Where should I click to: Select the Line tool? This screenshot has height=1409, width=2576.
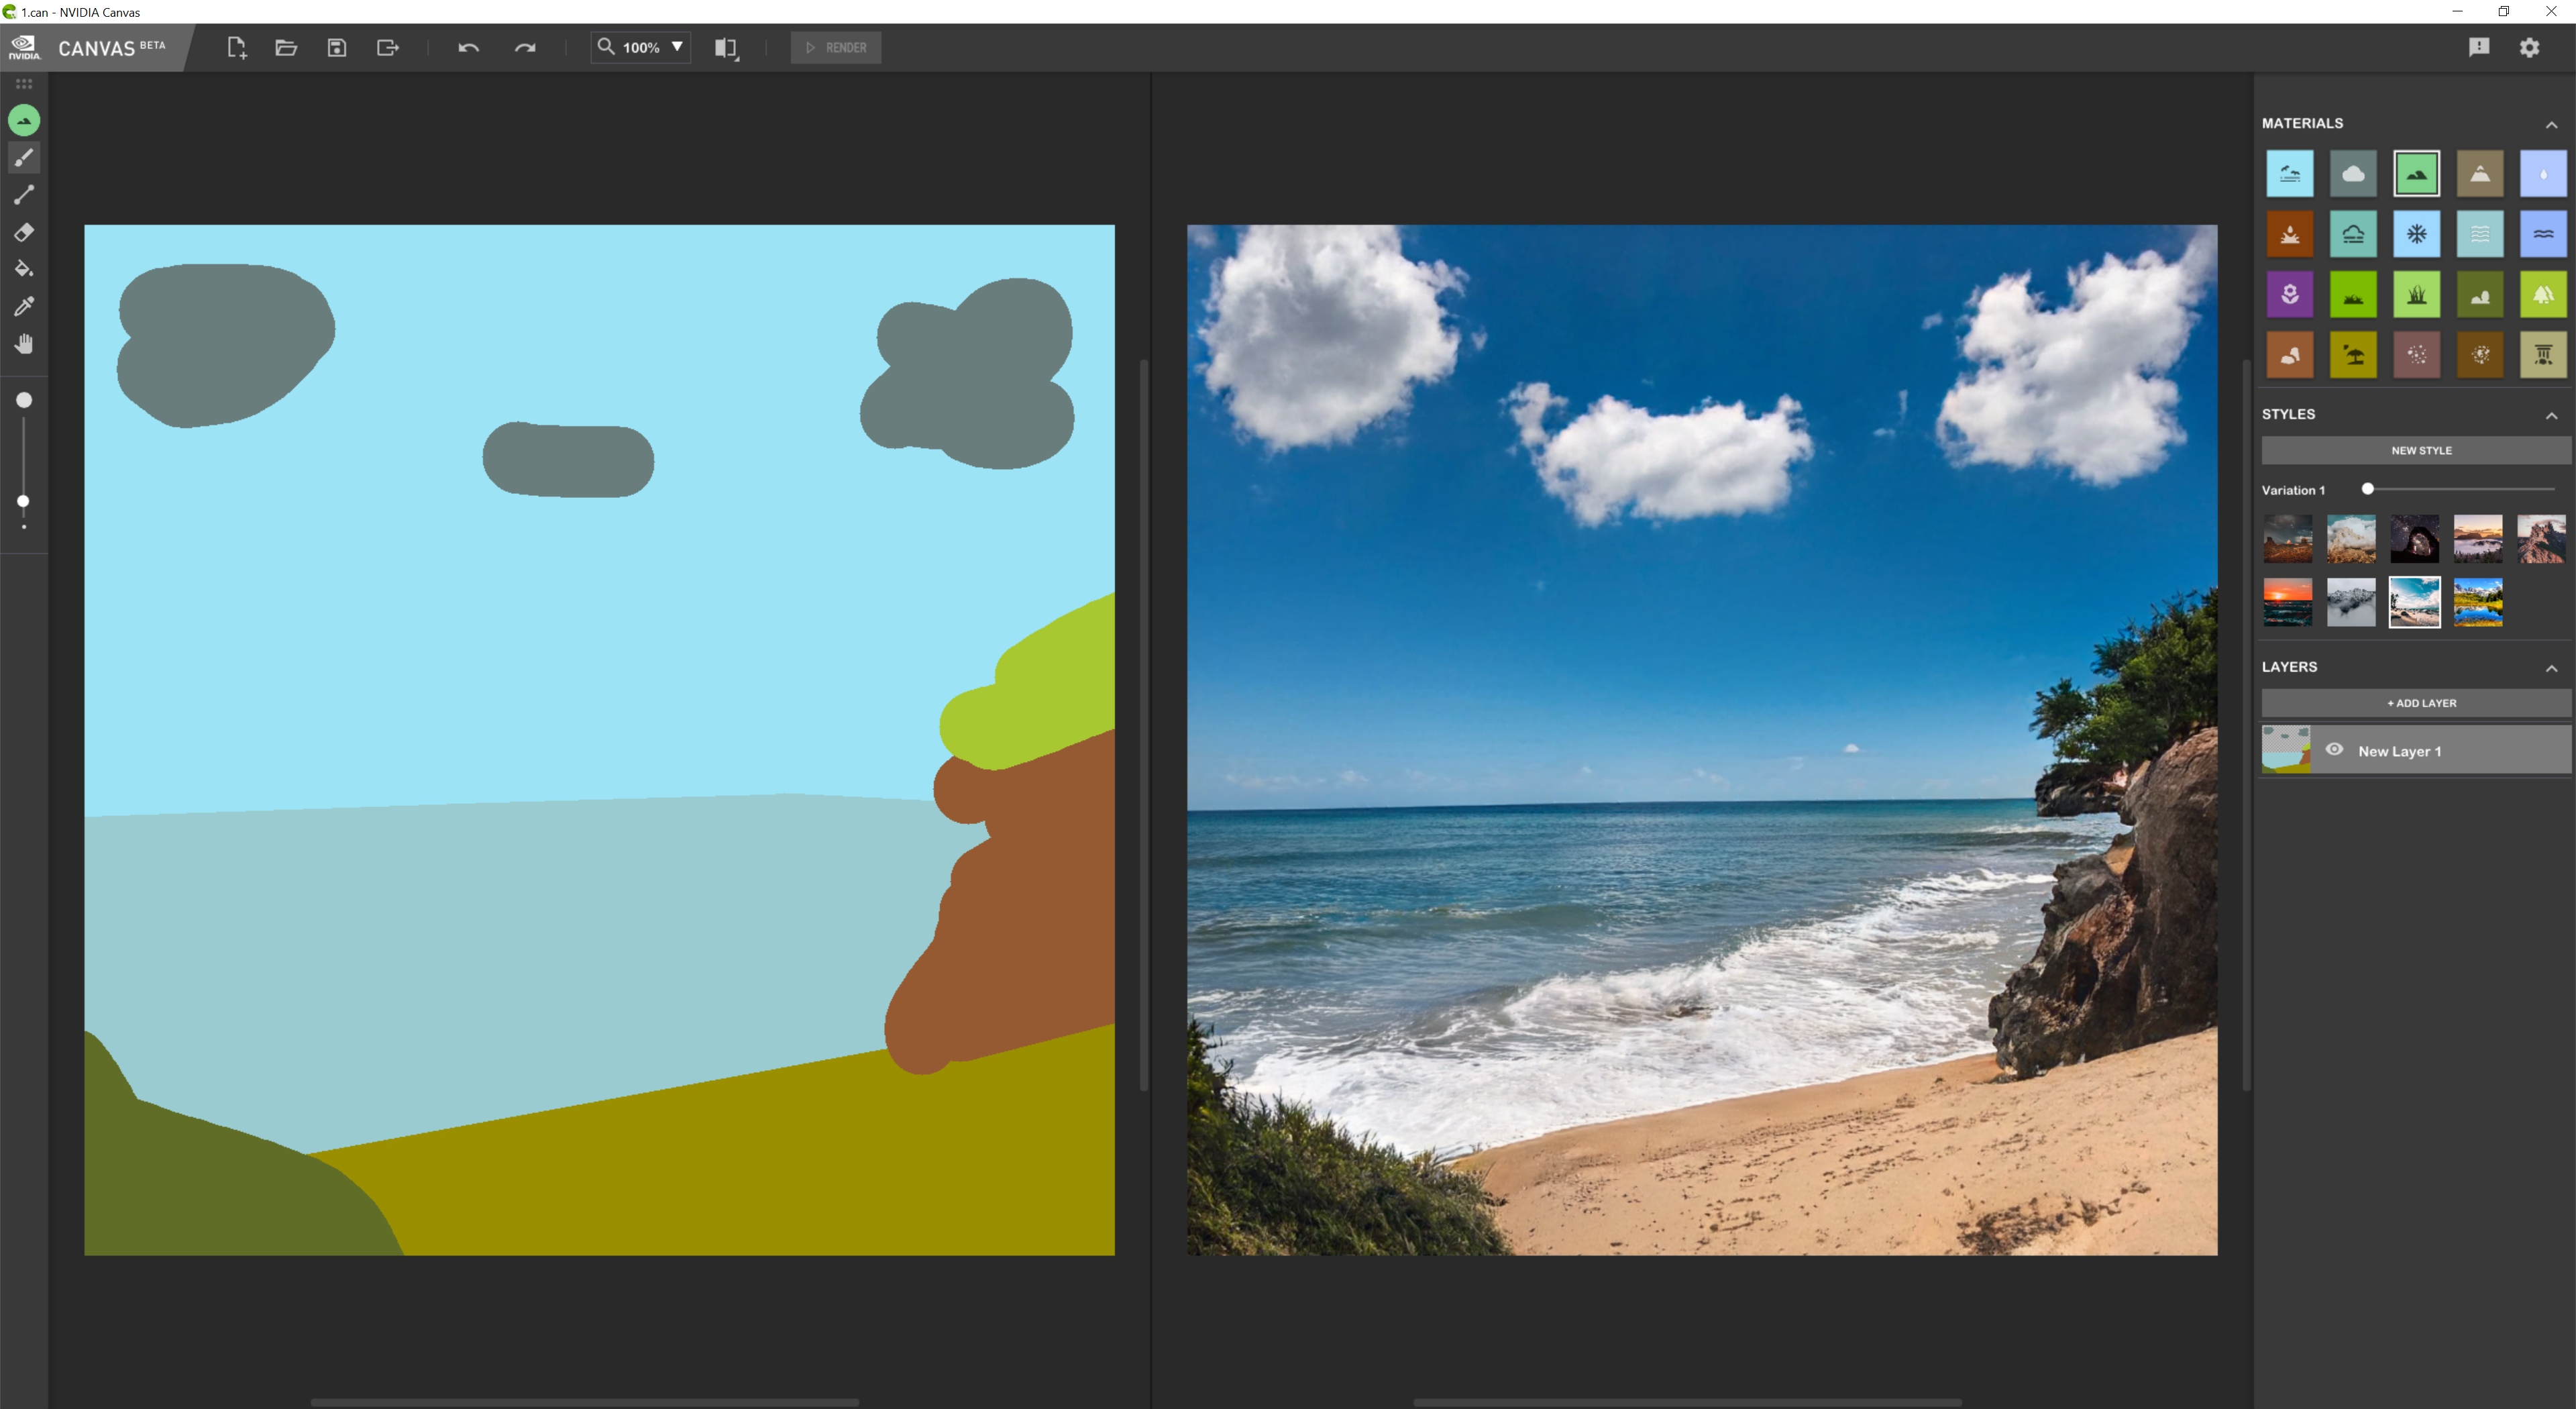tap(24, 195)
